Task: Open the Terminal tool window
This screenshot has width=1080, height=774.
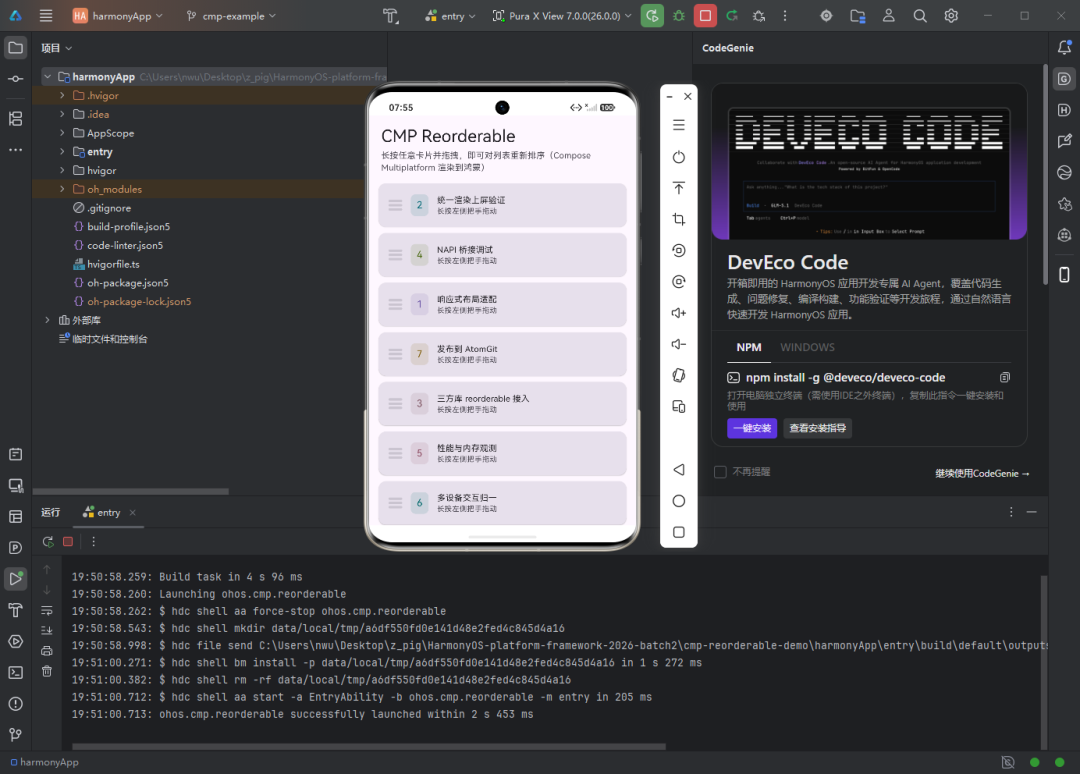Action: 15,673
